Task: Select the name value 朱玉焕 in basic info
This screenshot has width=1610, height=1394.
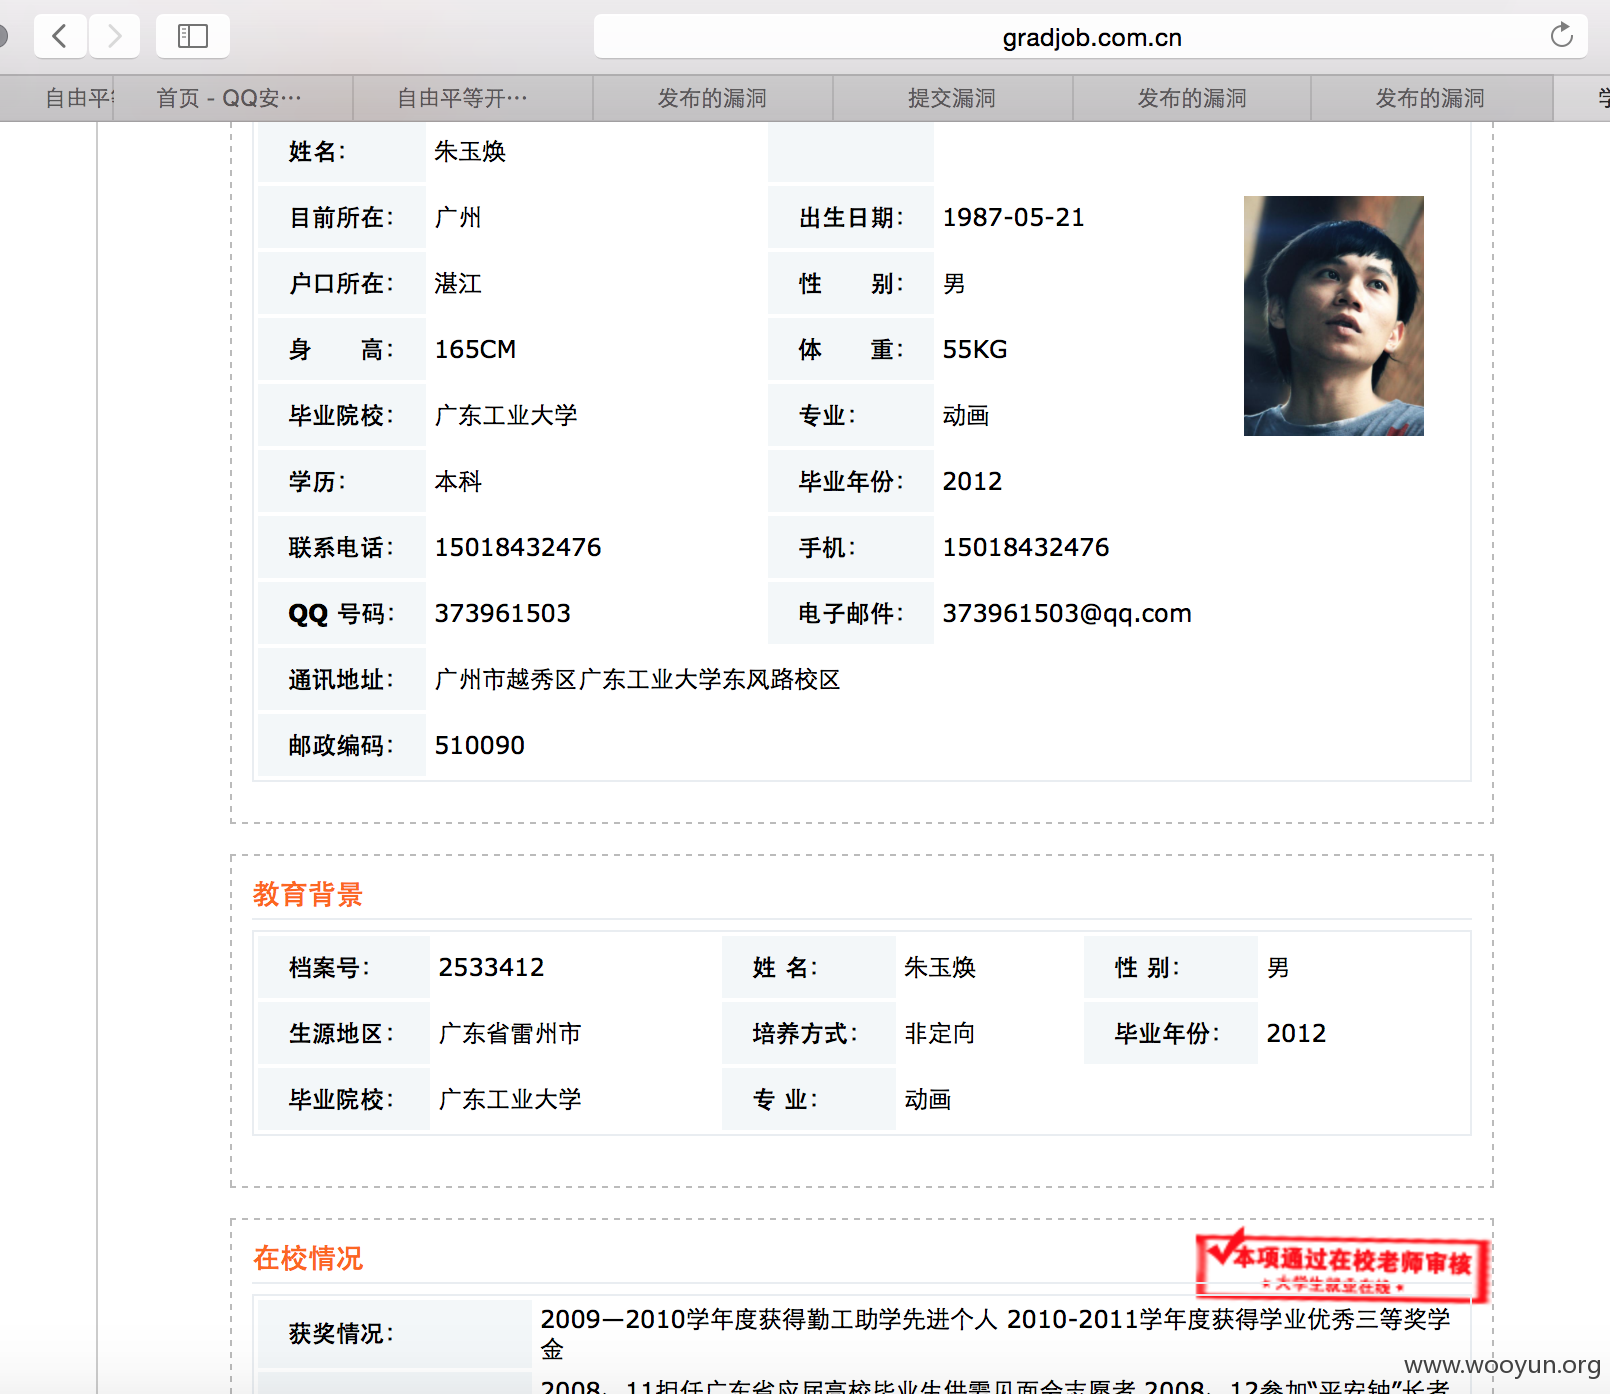Action: tap(470, 151)
